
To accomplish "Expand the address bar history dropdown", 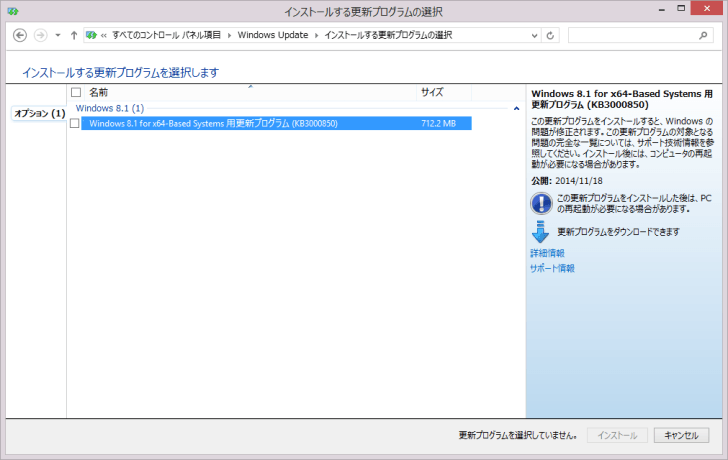I will [x=531, y=35].
